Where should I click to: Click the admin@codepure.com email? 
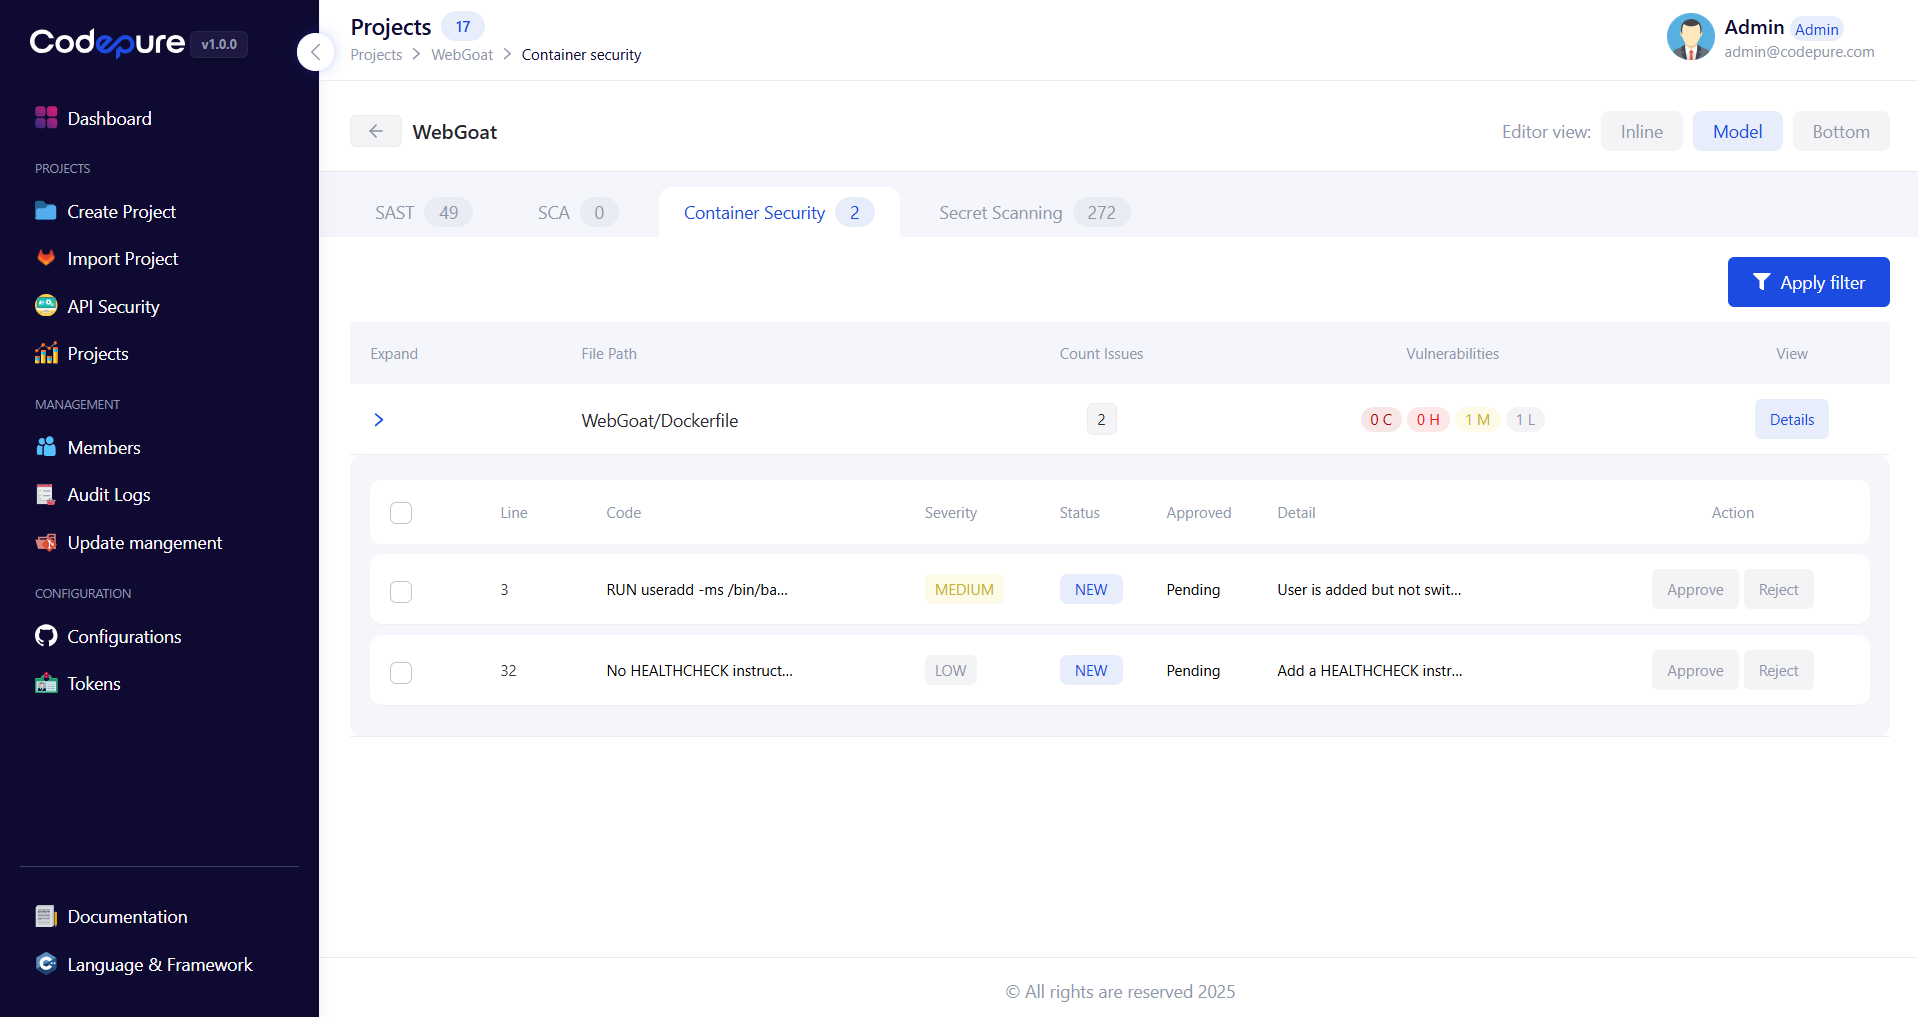[1798, 51]
